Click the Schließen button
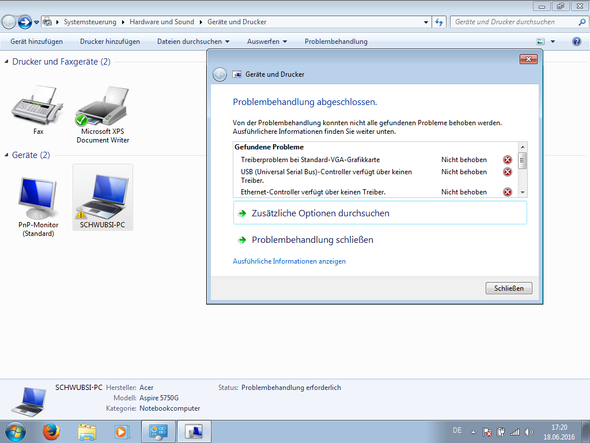The height and width of the screenshot is (443, 590). tap(509, 288)
